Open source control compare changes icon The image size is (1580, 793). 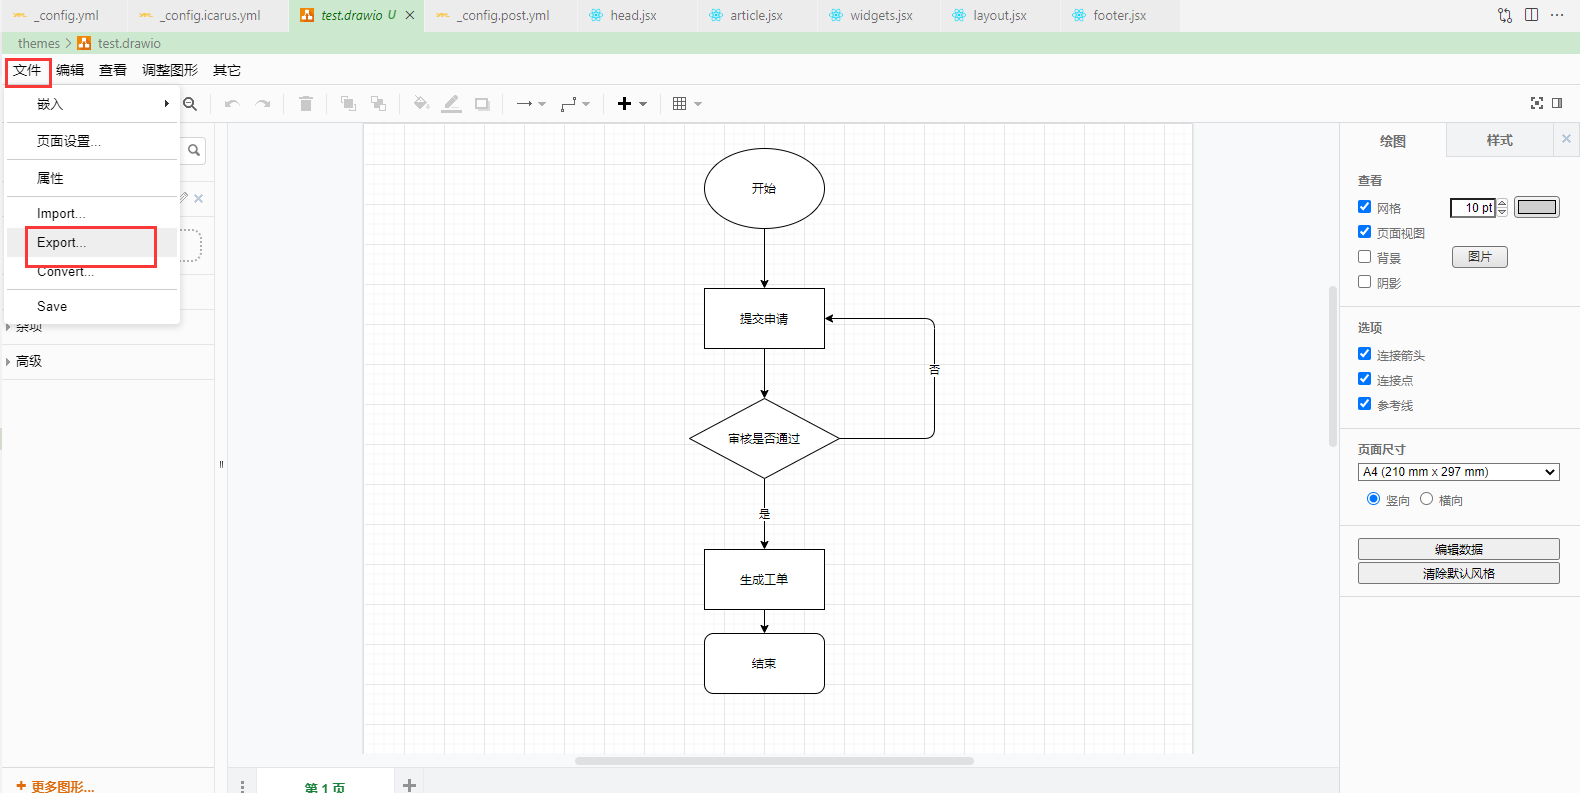coord(1505,15)
